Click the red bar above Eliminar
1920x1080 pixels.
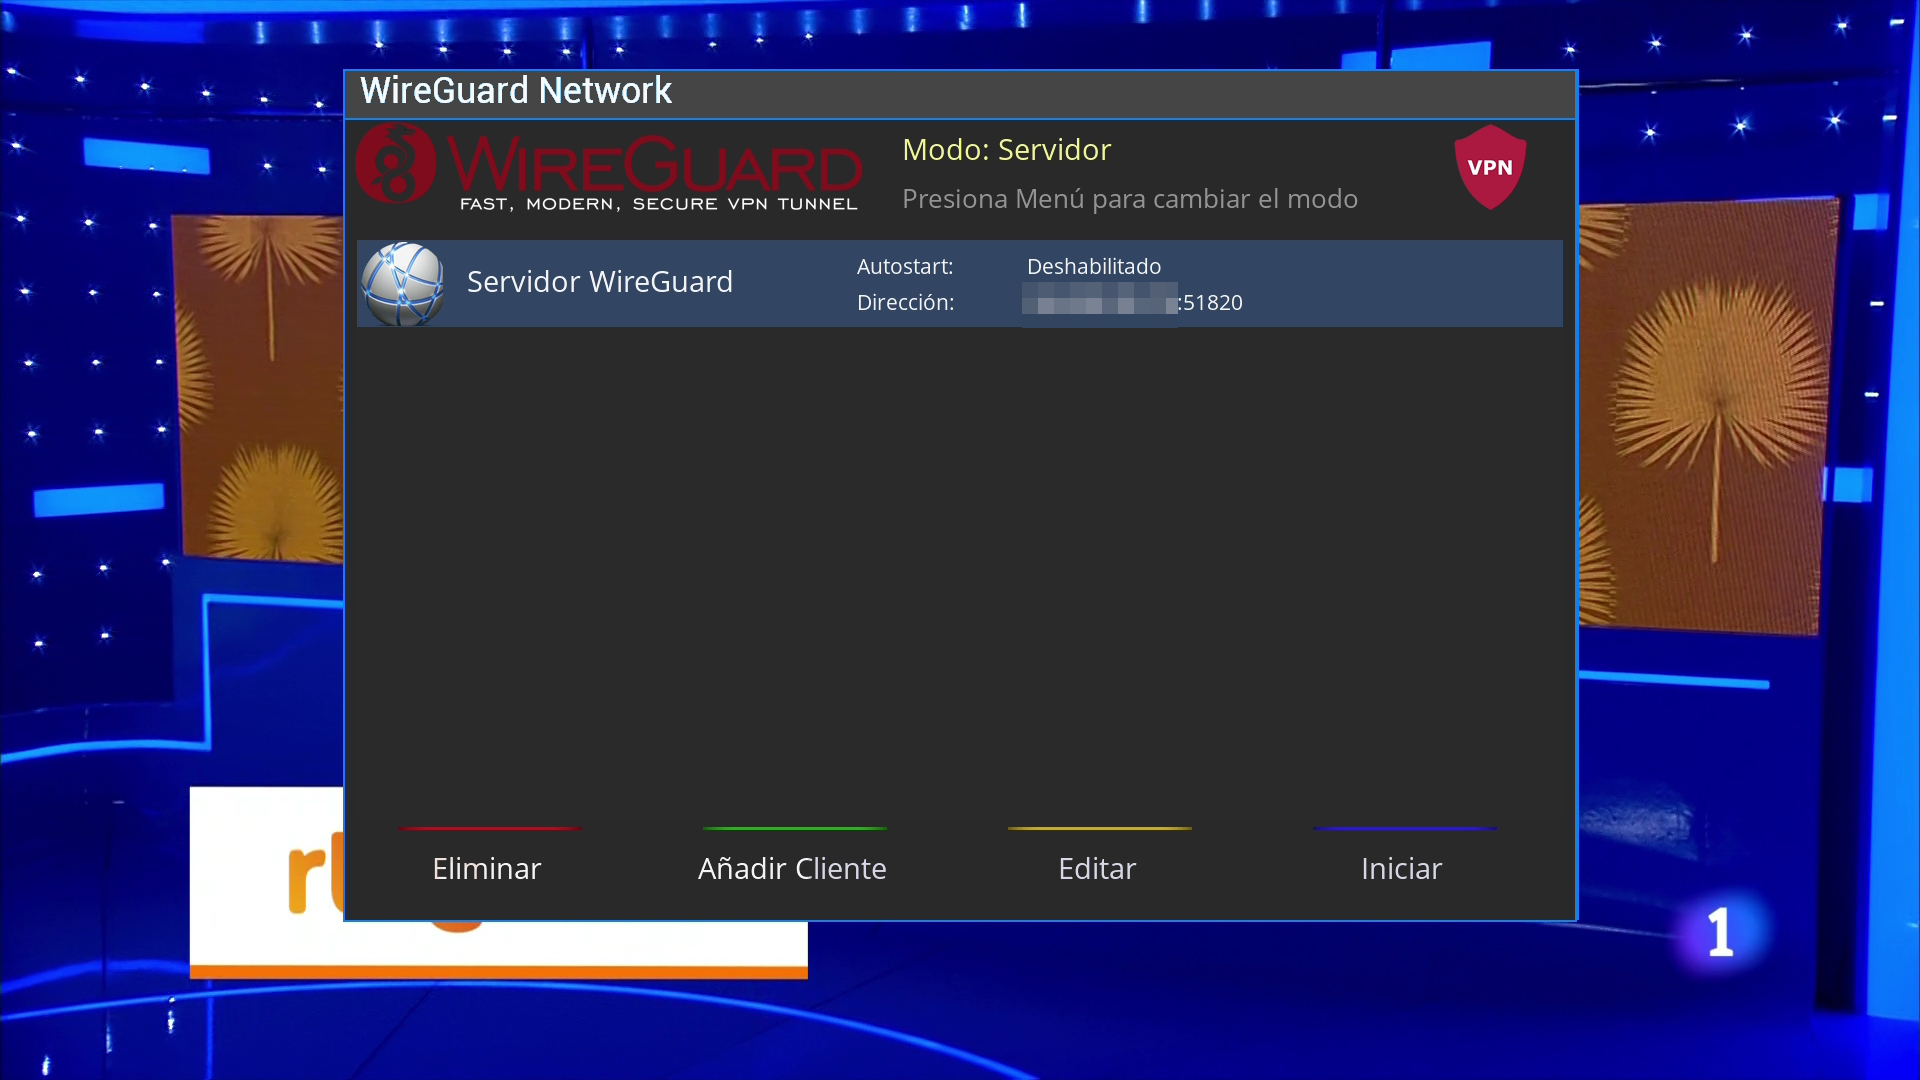click(489, 828)
